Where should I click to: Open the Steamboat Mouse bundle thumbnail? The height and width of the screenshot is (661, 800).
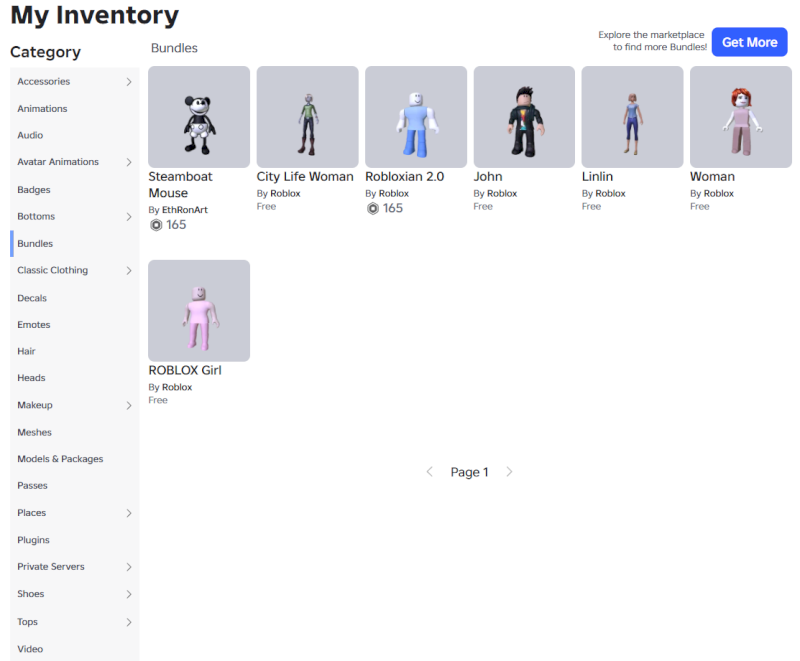199,117
